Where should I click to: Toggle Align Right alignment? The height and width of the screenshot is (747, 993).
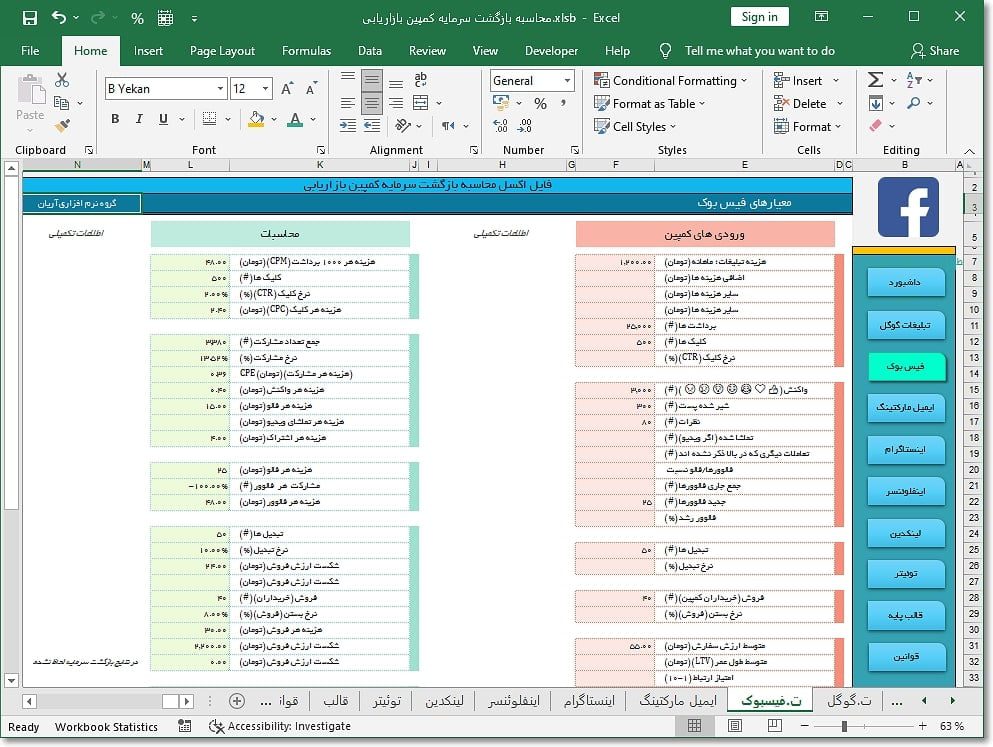click(x=396, y=103)
